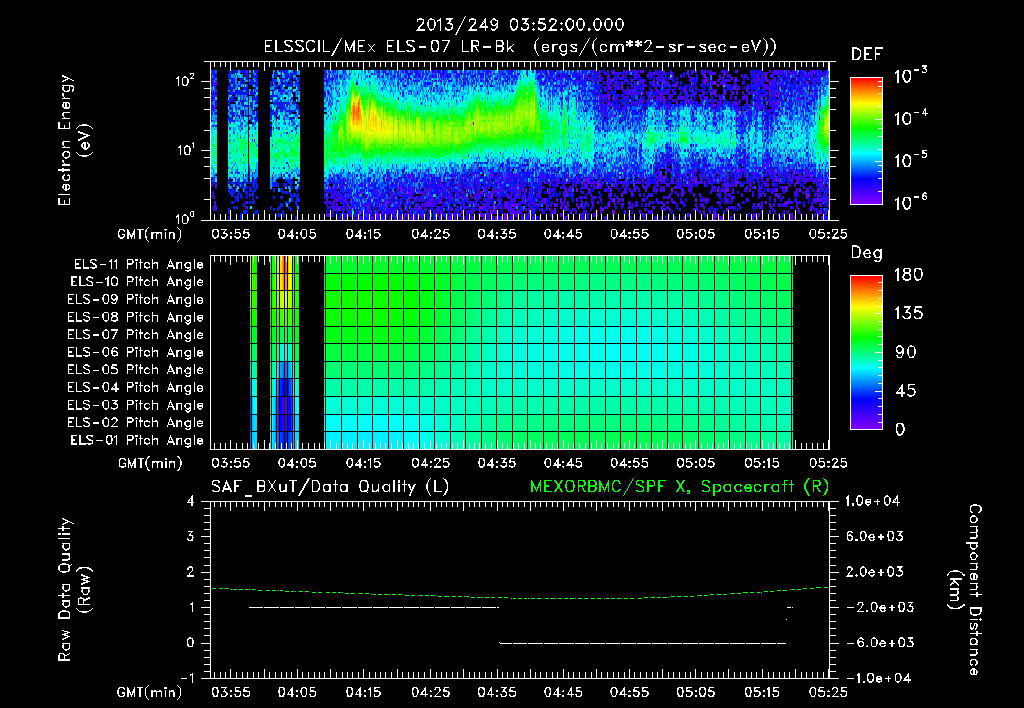
Task: Select the ELS-09 Pitch Angle row label
Action: [x=136, y=300]
